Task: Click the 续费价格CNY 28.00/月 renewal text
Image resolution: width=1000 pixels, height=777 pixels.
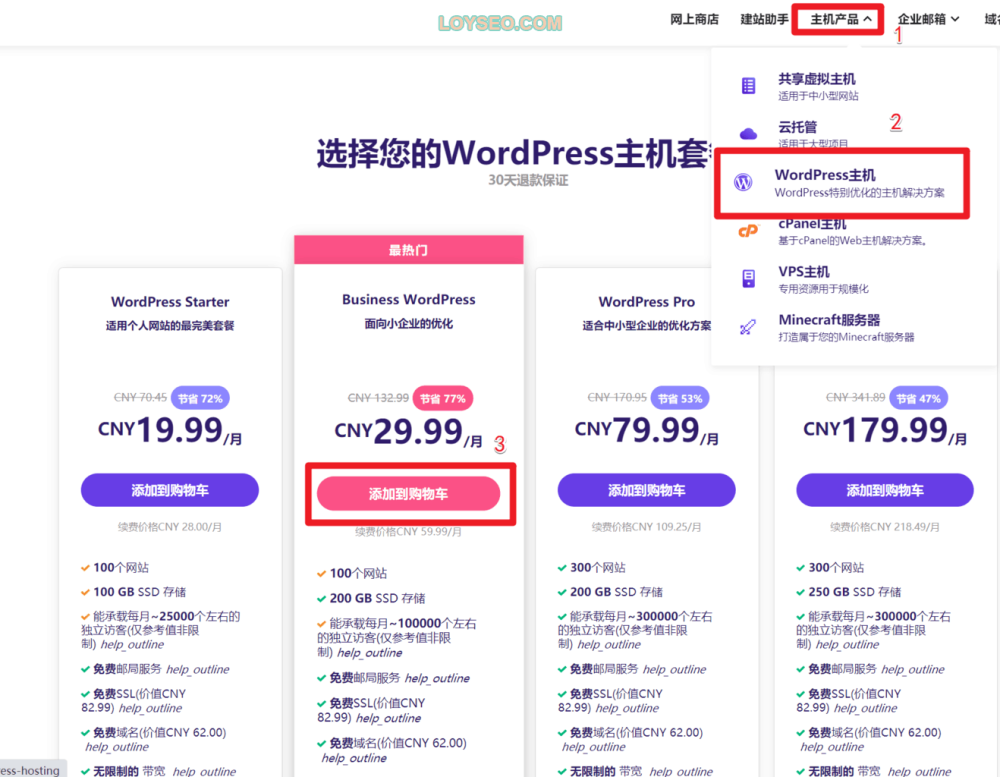Action: coord(170,527)
